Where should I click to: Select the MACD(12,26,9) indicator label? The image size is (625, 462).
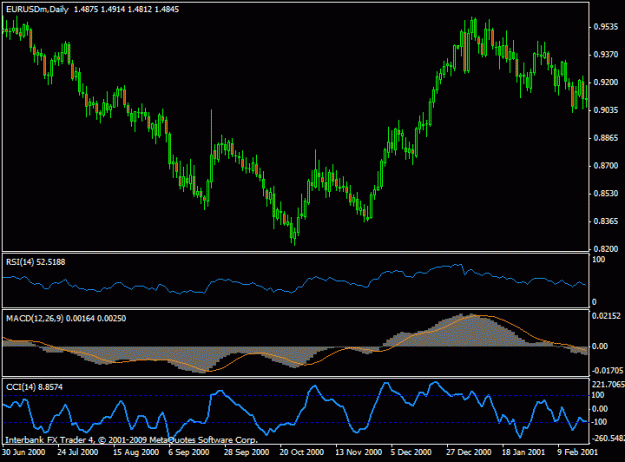pos(34,318)
